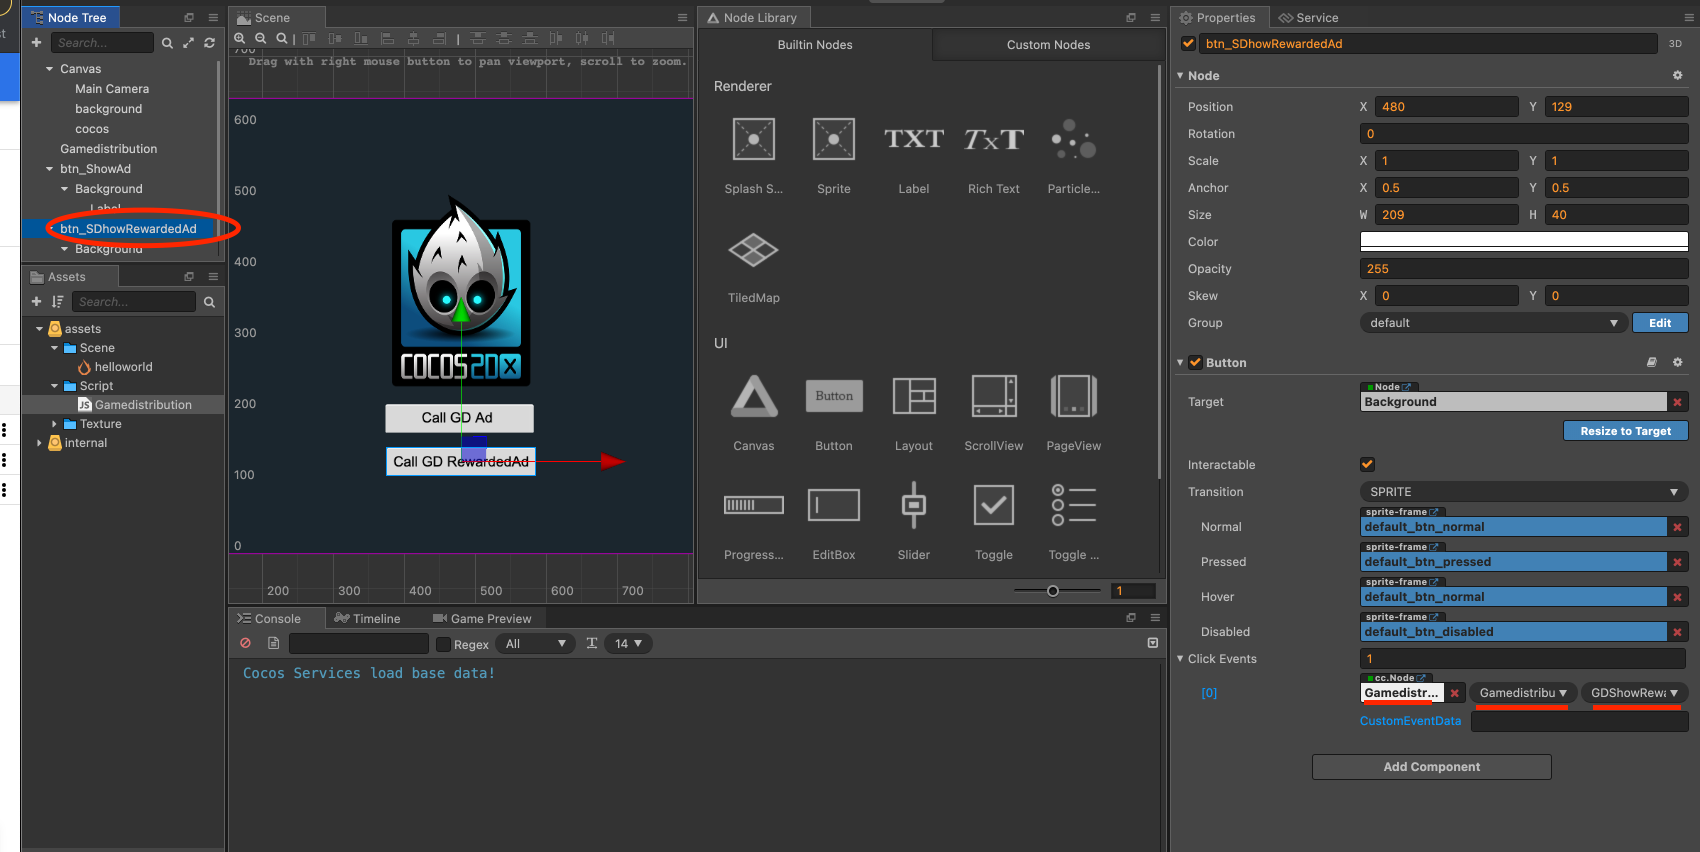Select the Sprite node icon
Image resolution: width=1700 pixels, height=852 pixels.
[x=833, y=140]
